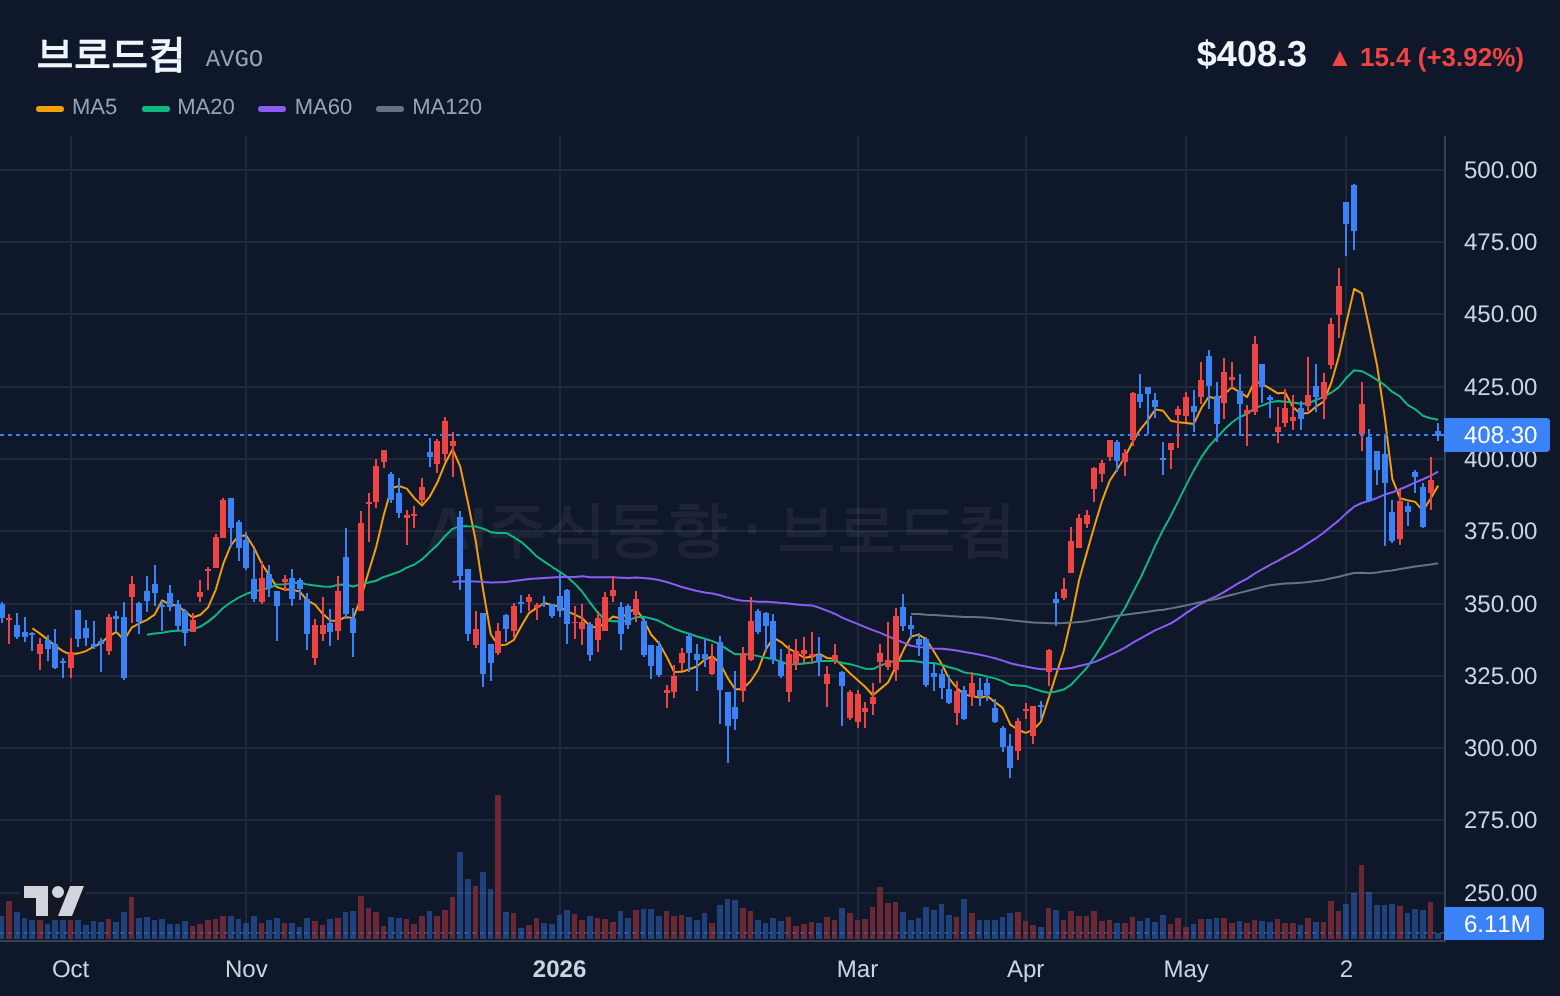Click the tallest red volume bar
1560x996 pixels.
point(498,867)
